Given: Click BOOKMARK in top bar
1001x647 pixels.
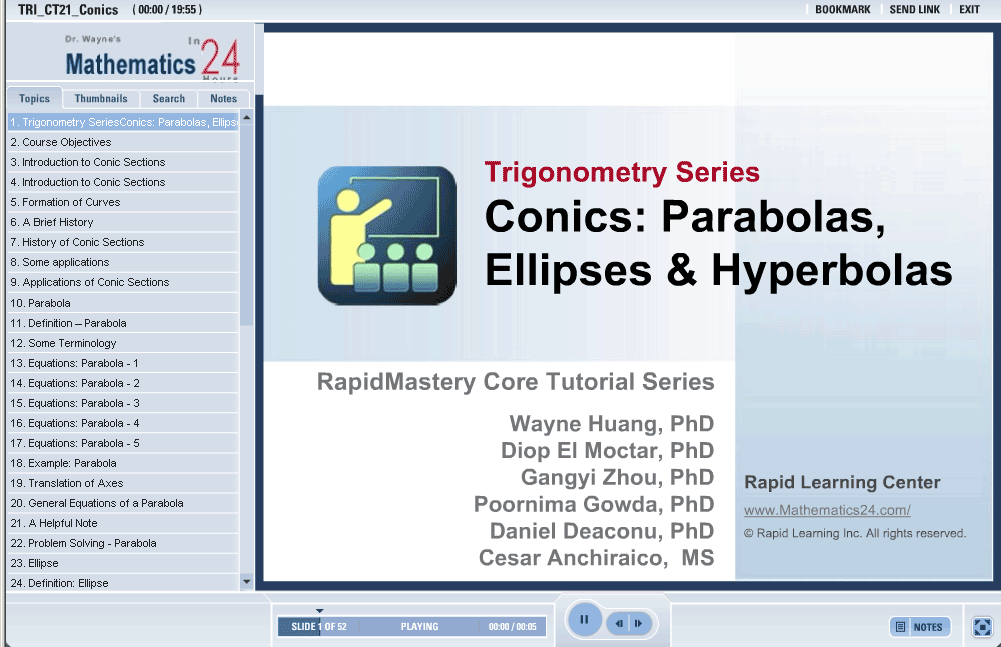Looking at the screenshot, I should 843,10.
